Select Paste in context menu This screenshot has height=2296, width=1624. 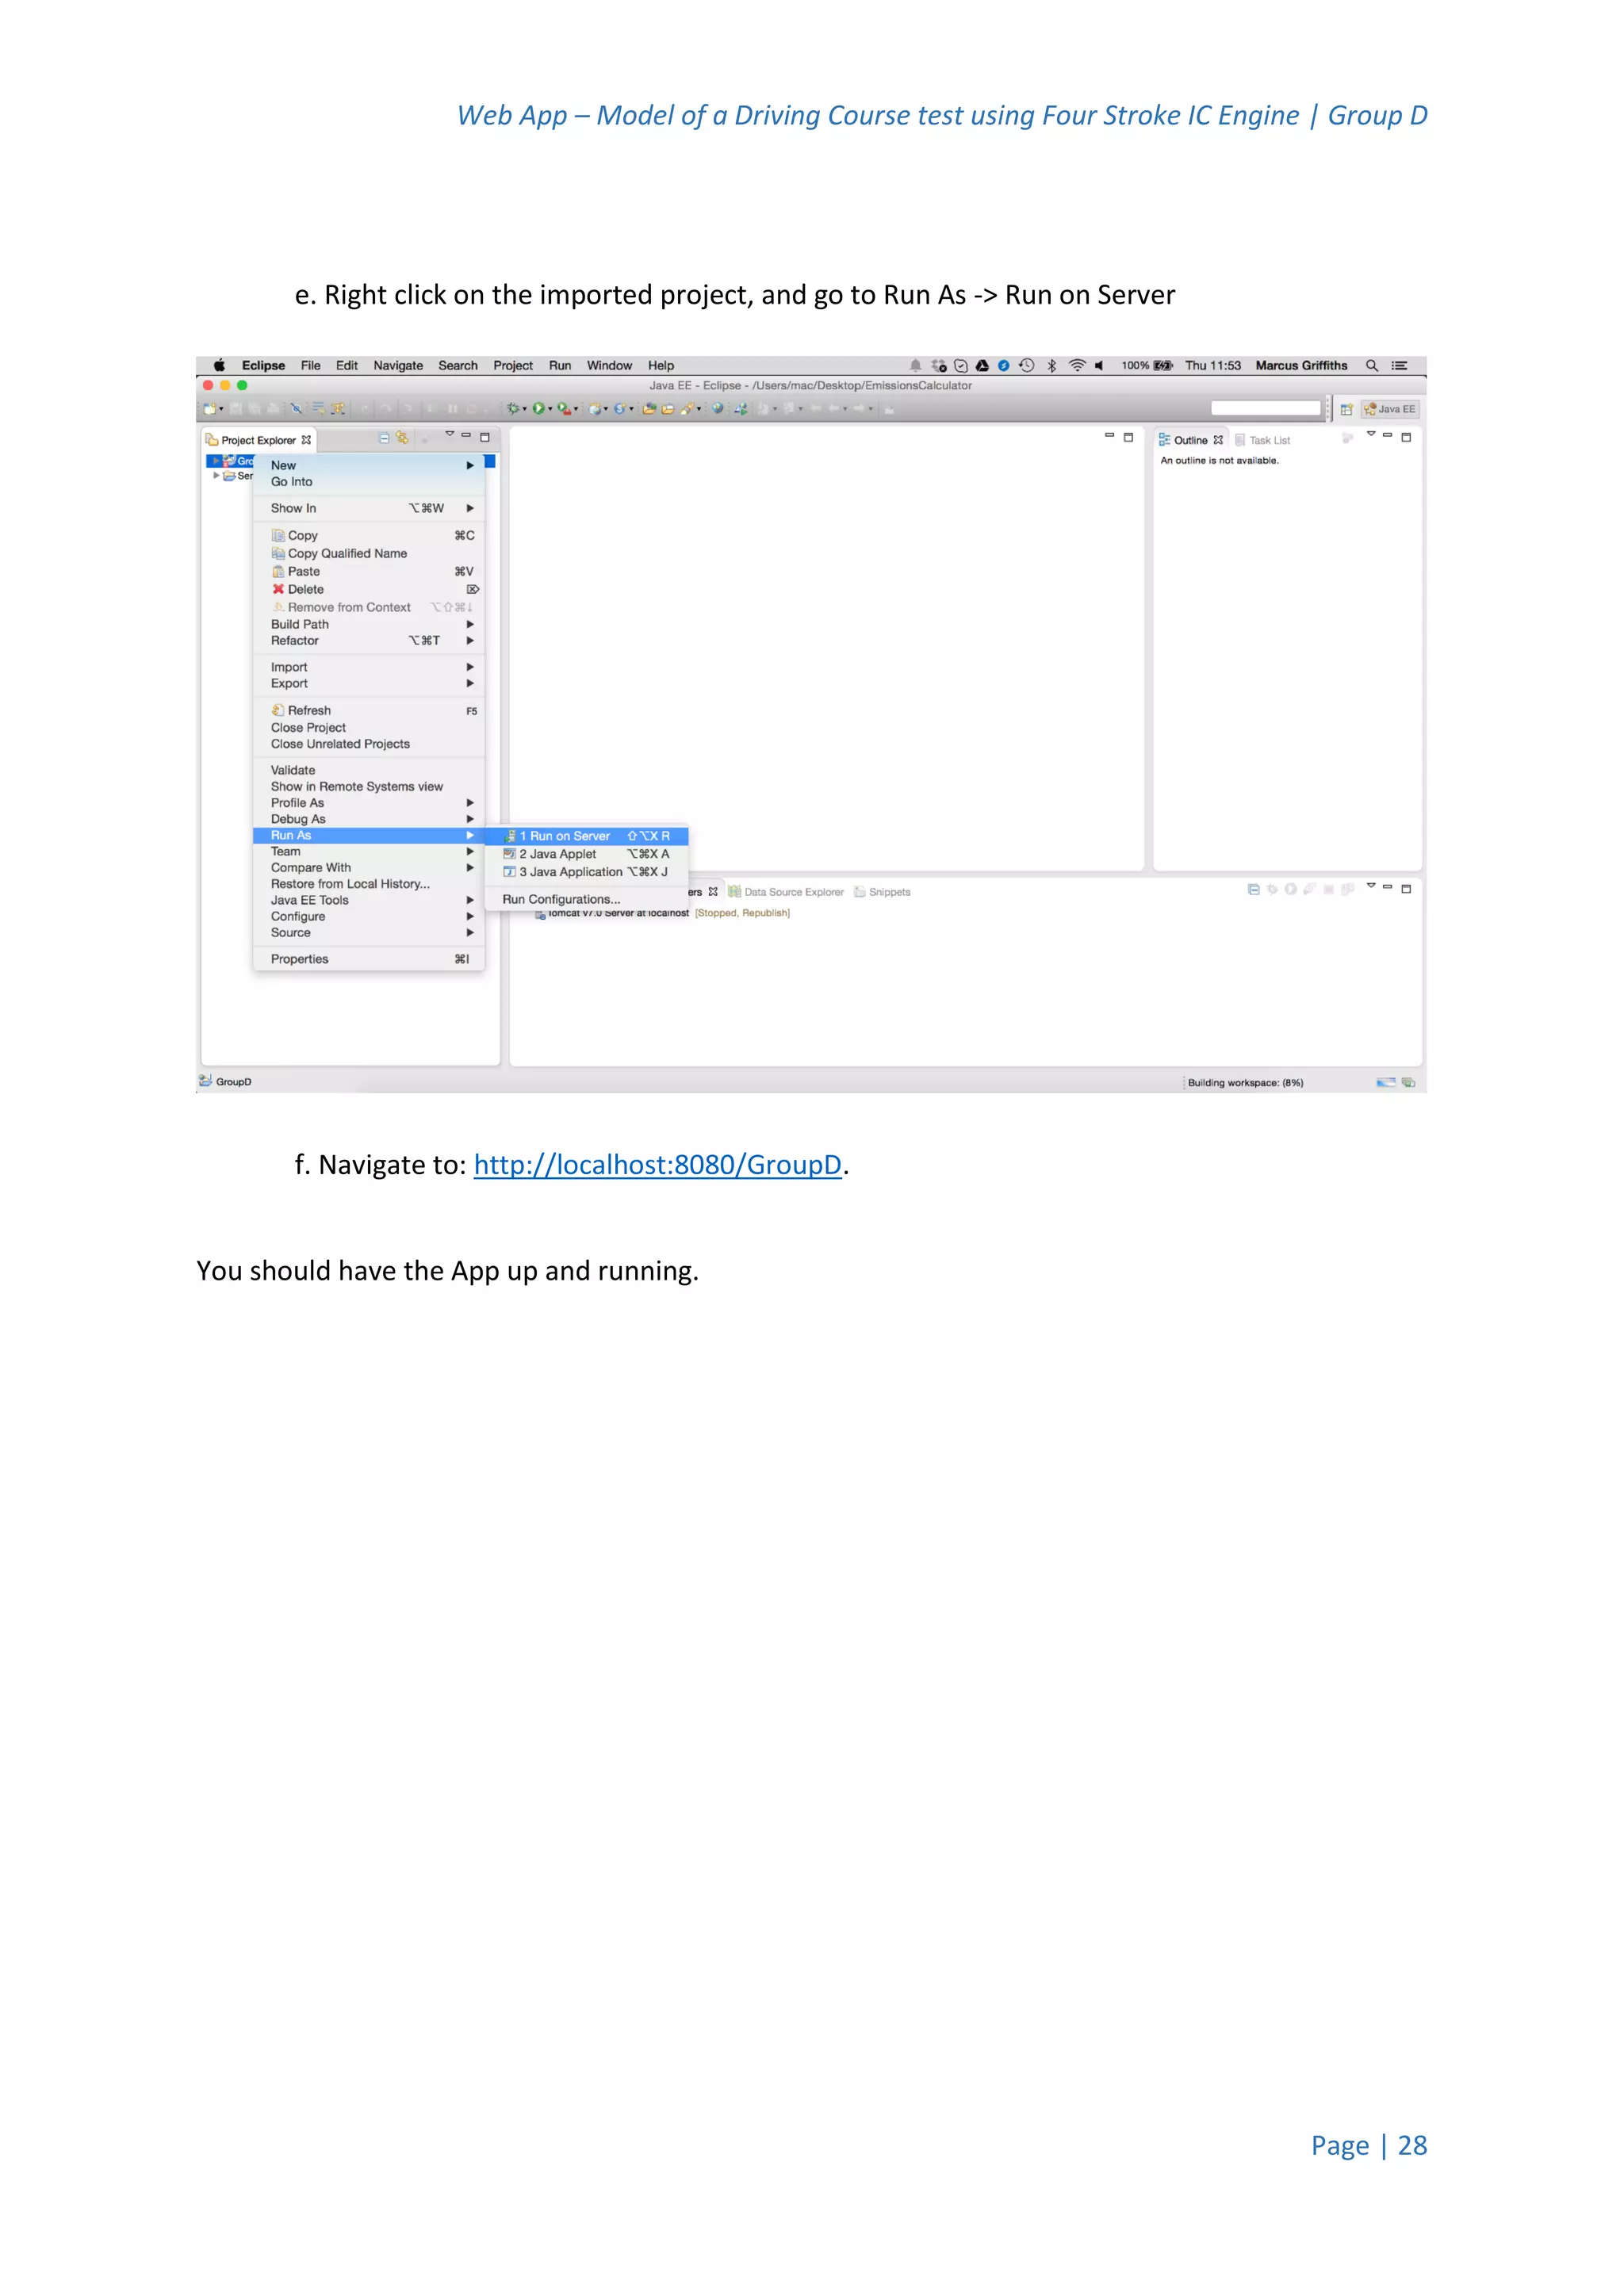tap(369, 572)
